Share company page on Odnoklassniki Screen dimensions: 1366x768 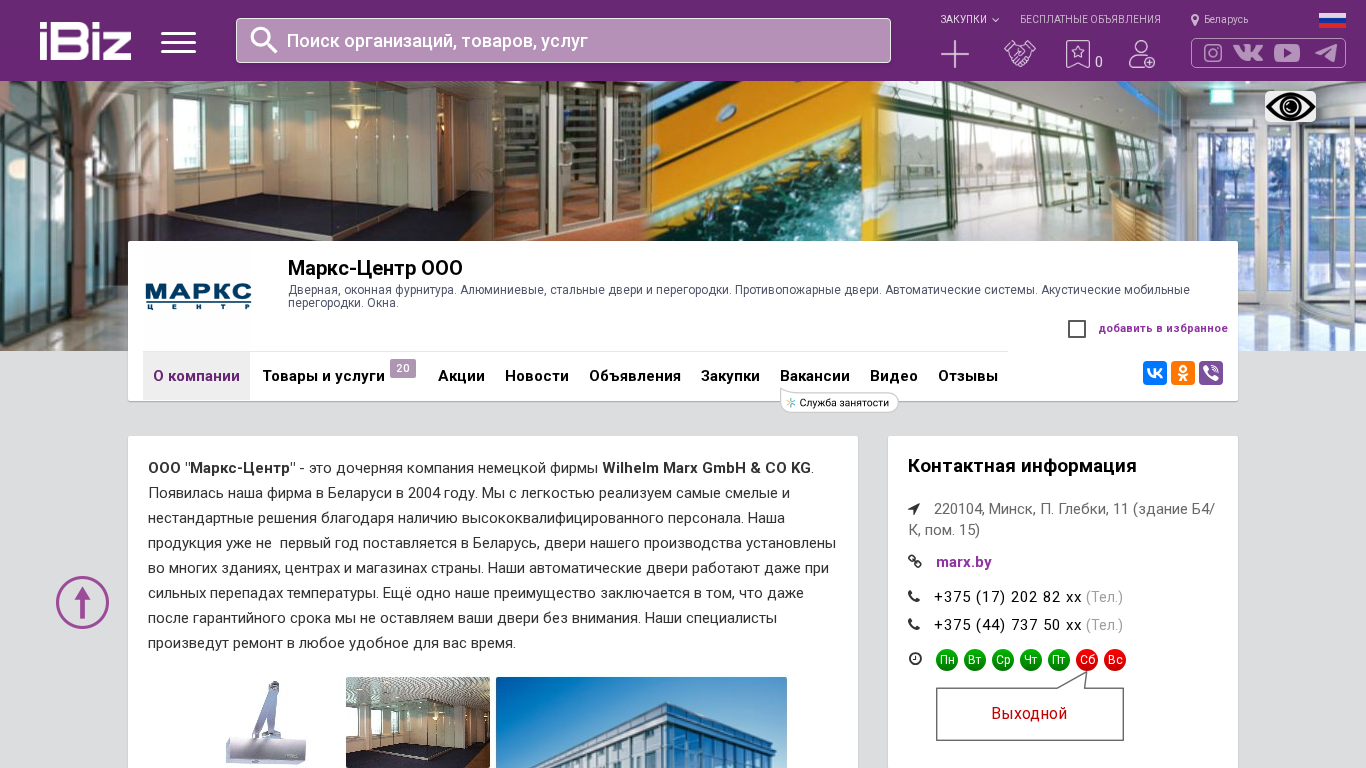point(1183,373)
